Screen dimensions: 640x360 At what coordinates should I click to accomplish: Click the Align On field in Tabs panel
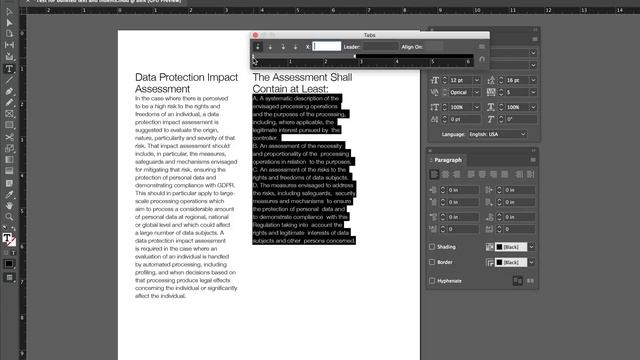tap(433, 47)
